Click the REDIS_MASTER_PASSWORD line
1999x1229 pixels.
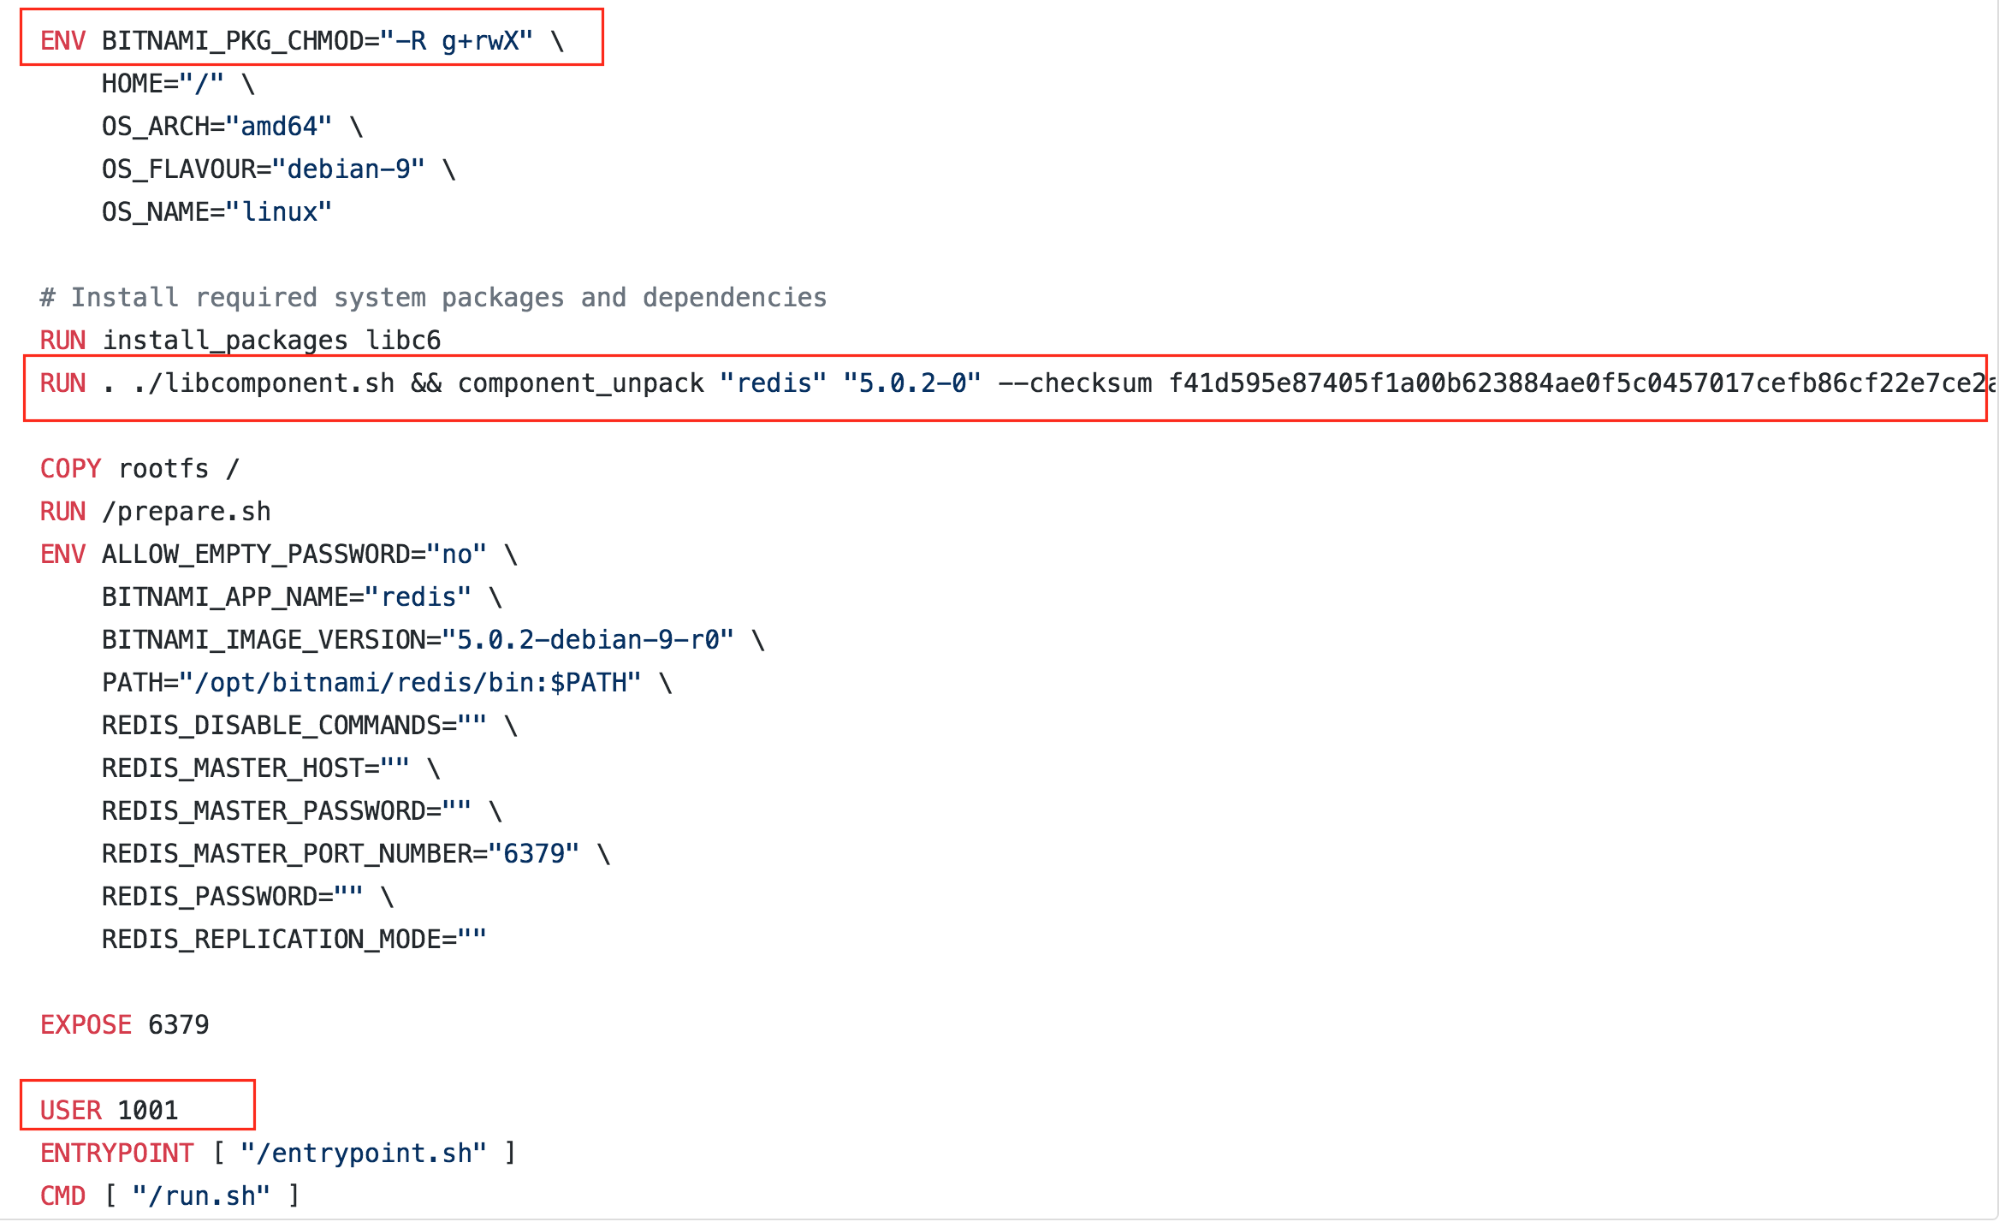[301, 811]
